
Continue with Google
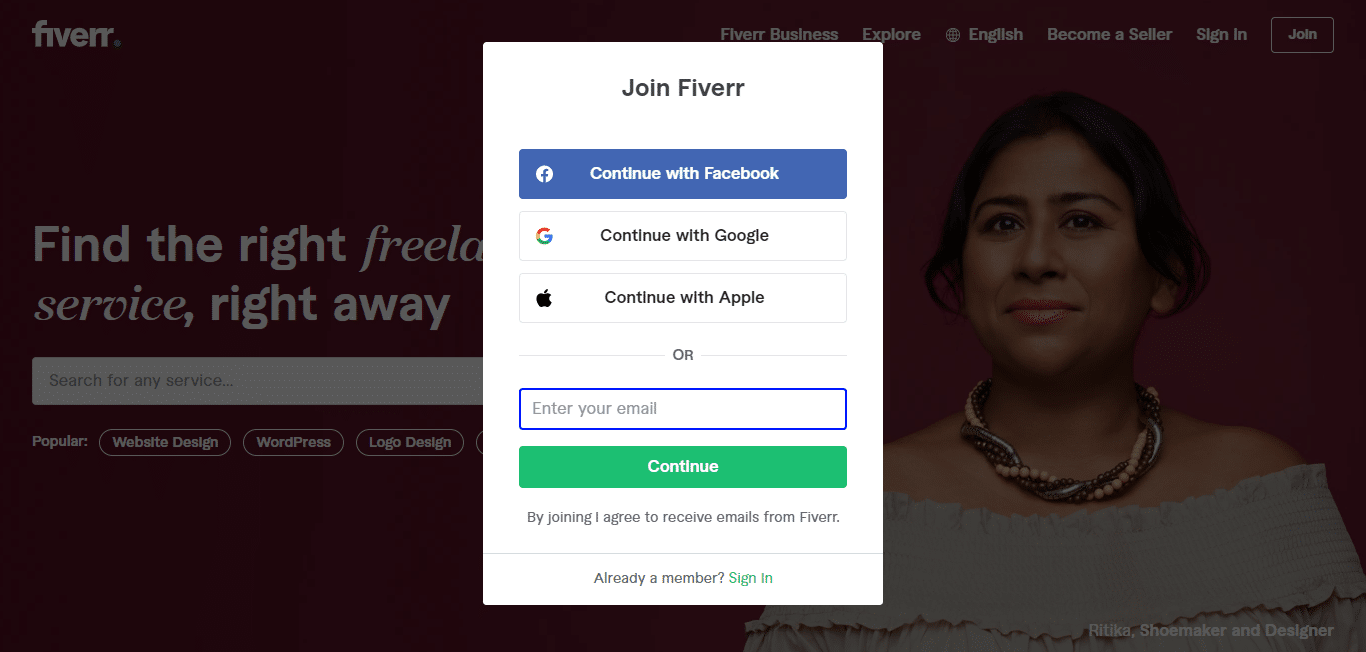683,236
